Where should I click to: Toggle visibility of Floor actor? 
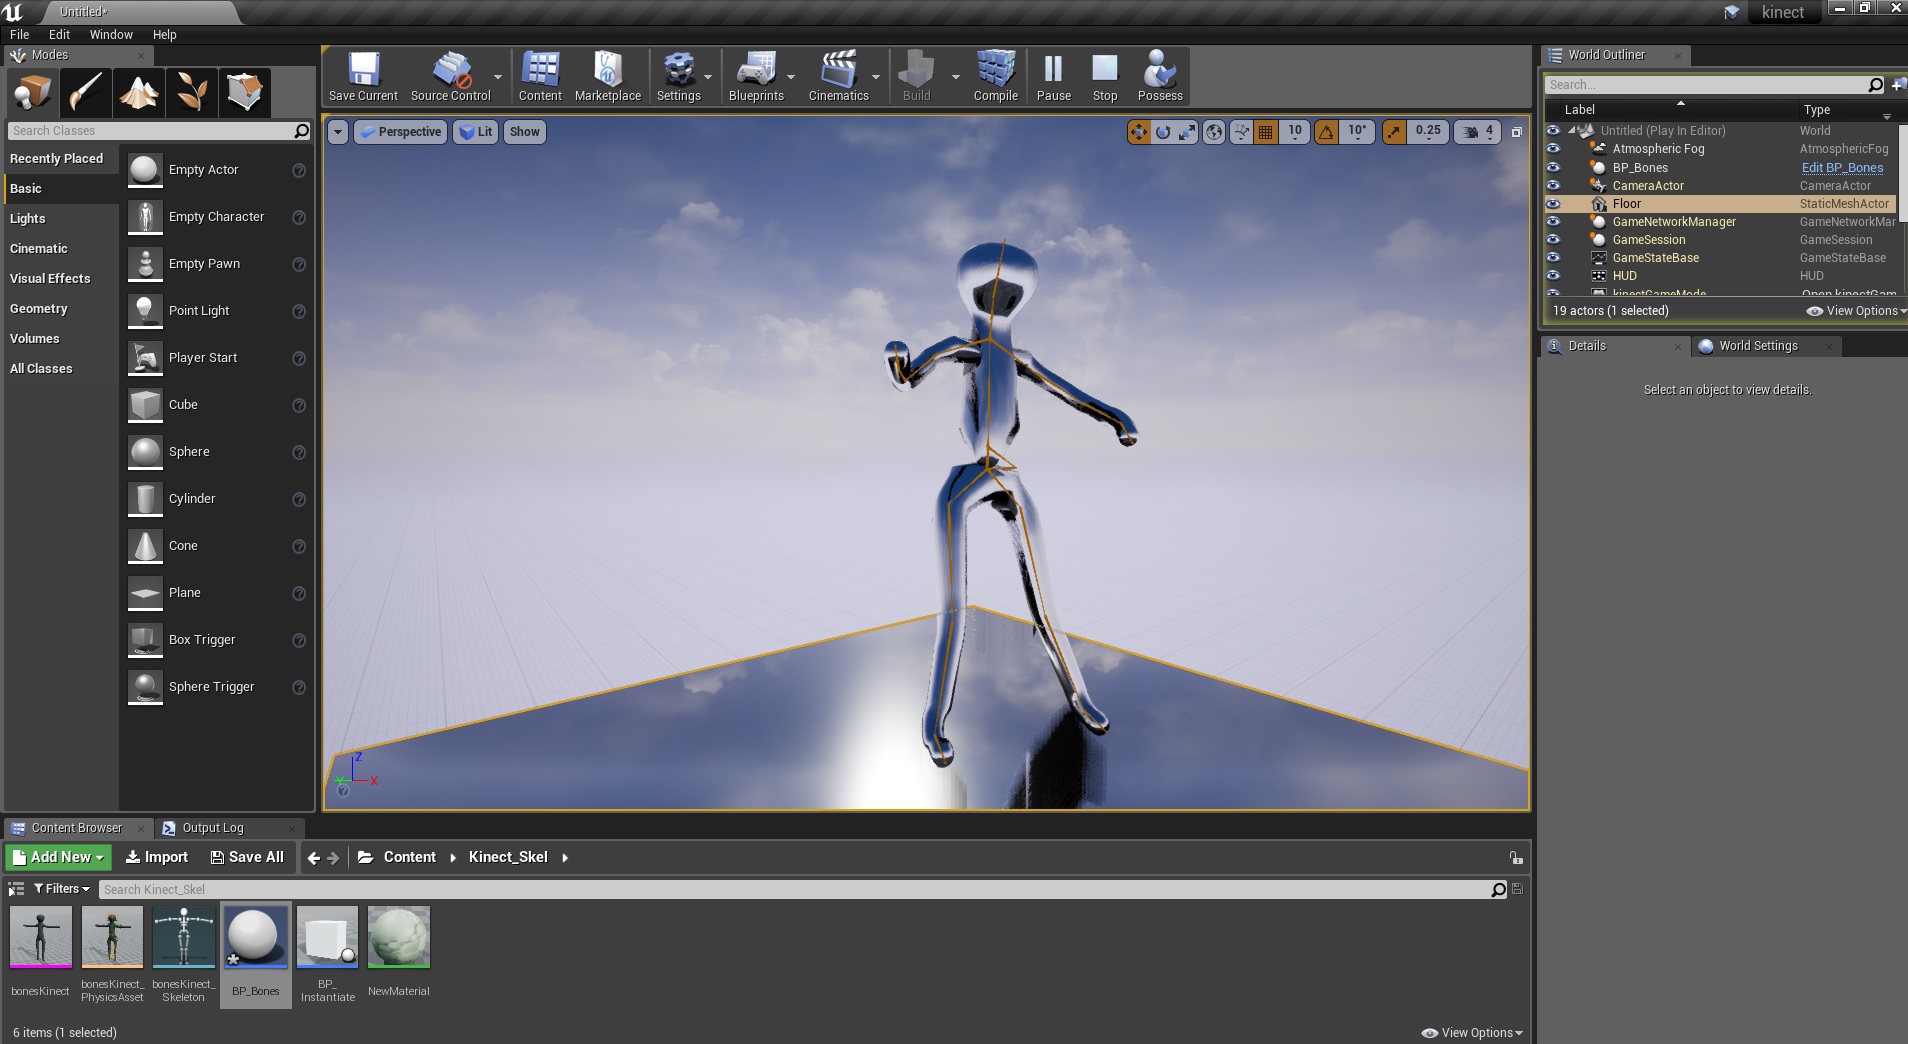(x=1553, y=203)
